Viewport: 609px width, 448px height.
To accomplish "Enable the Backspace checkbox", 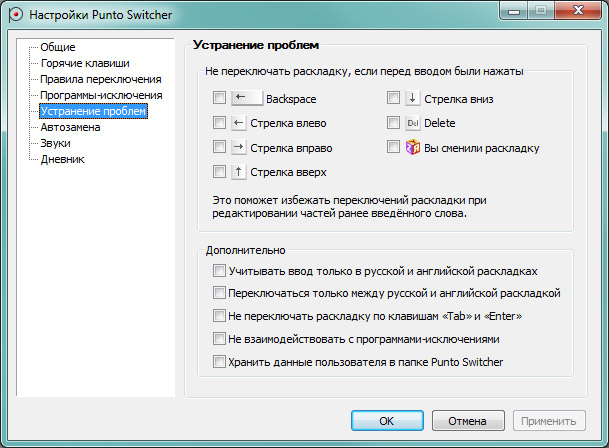I will click(220, 99).
